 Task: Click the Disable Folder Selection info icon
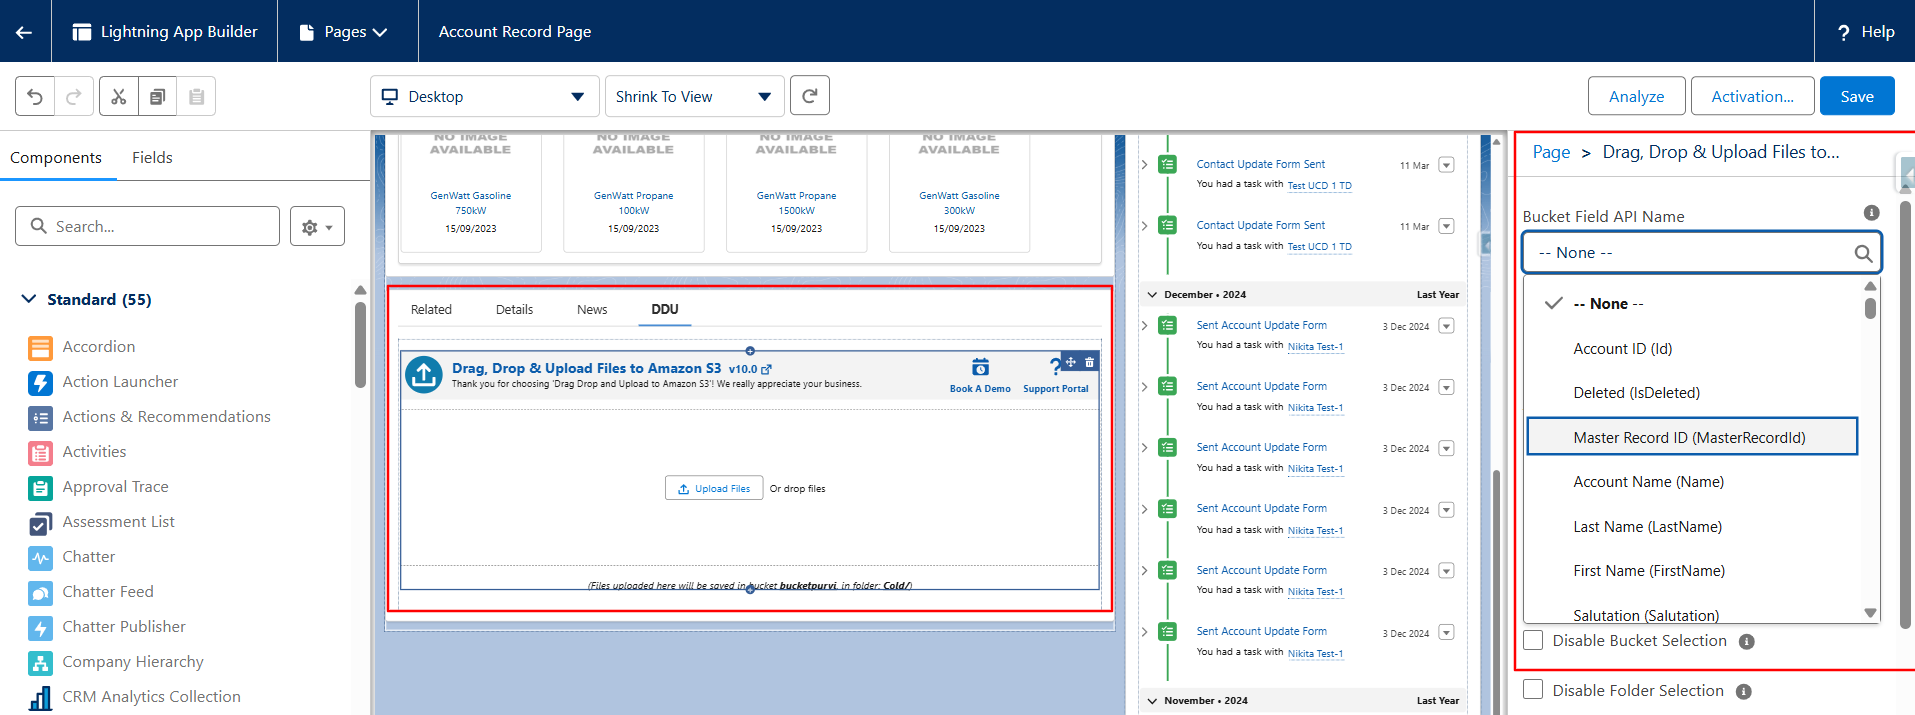coord(1743,692)
